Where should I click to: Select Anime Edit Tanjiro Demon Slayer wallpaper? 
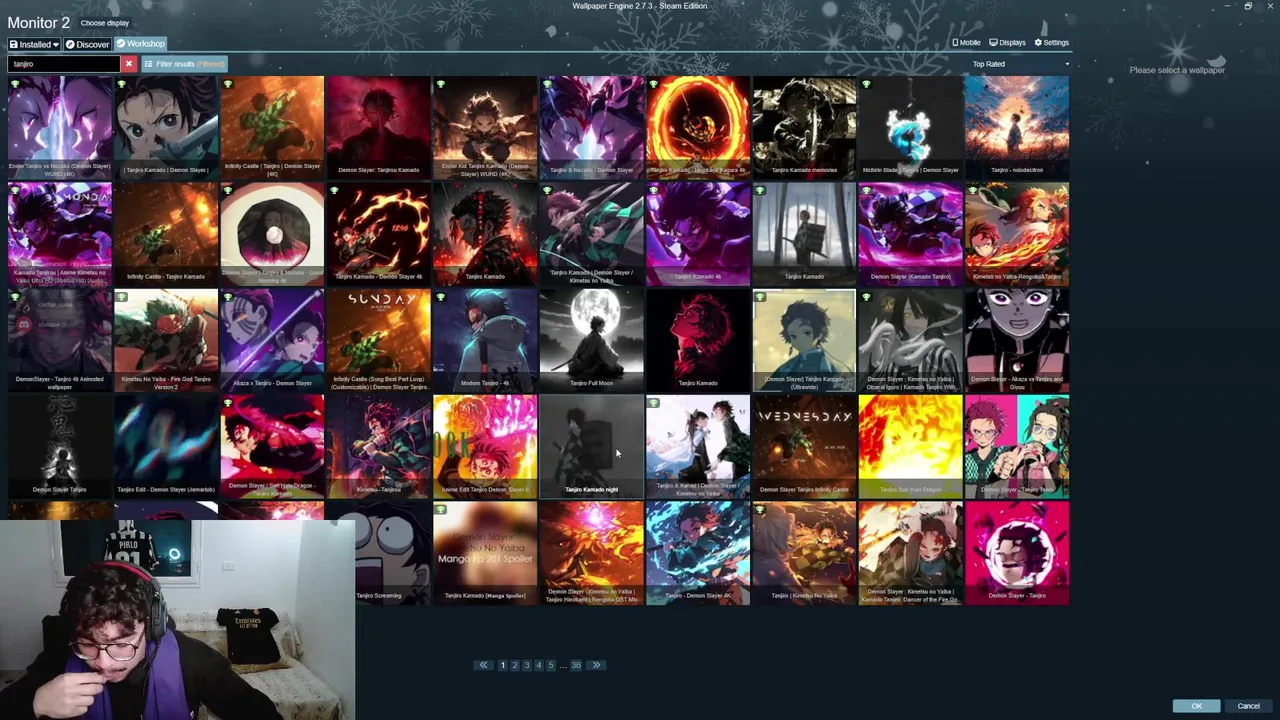[x=485, y=447]
